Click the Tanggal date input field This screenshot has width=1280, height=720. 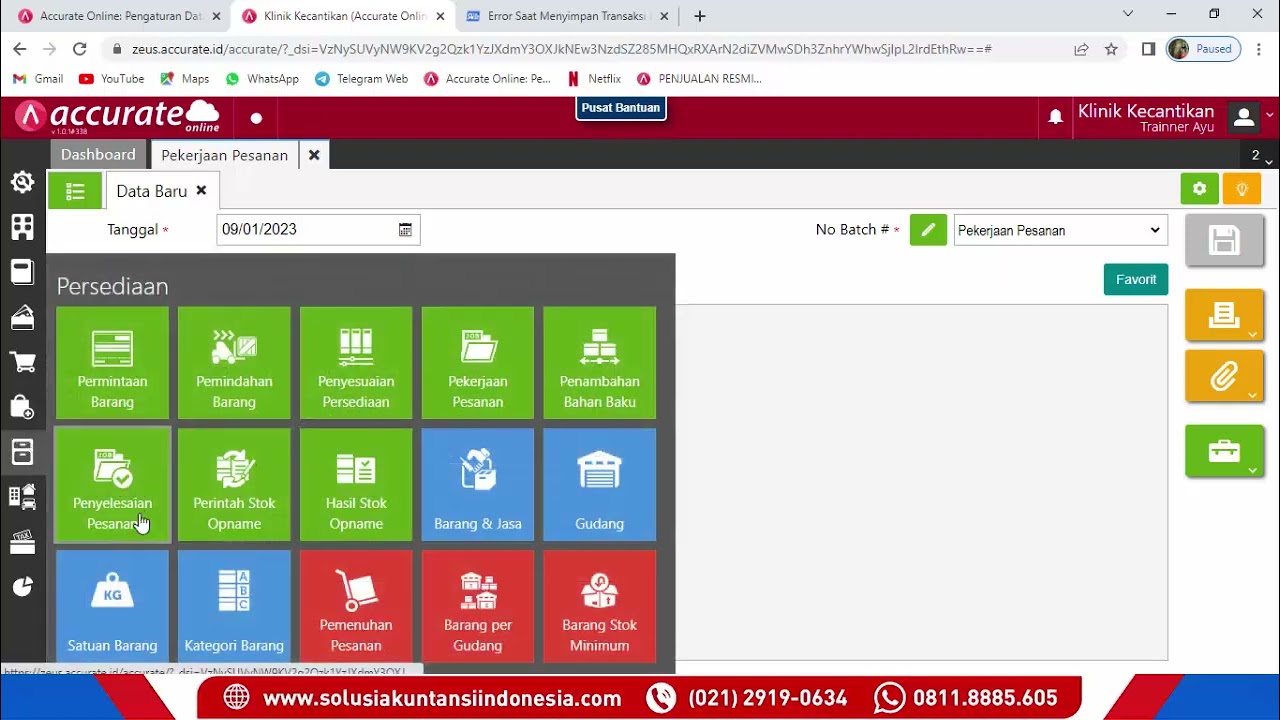(318, 230)
